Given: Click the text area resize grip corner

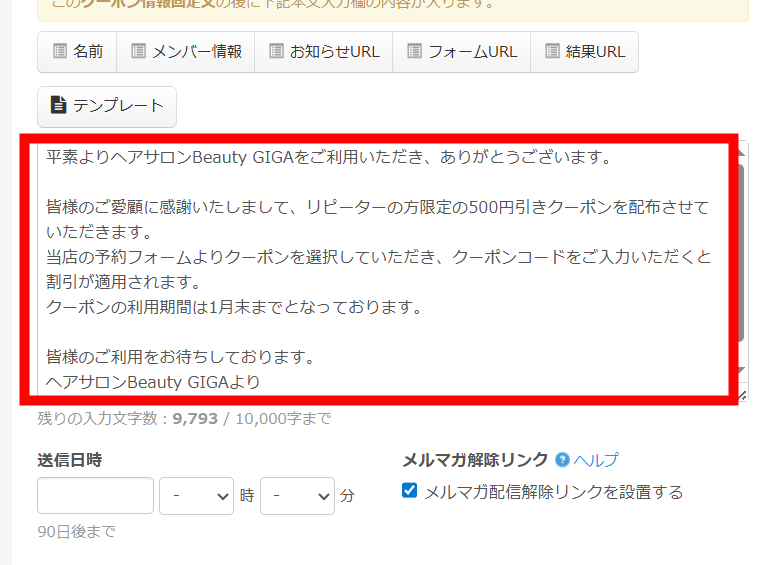Looking at the screenshot, I should click(x=742, y=395).
